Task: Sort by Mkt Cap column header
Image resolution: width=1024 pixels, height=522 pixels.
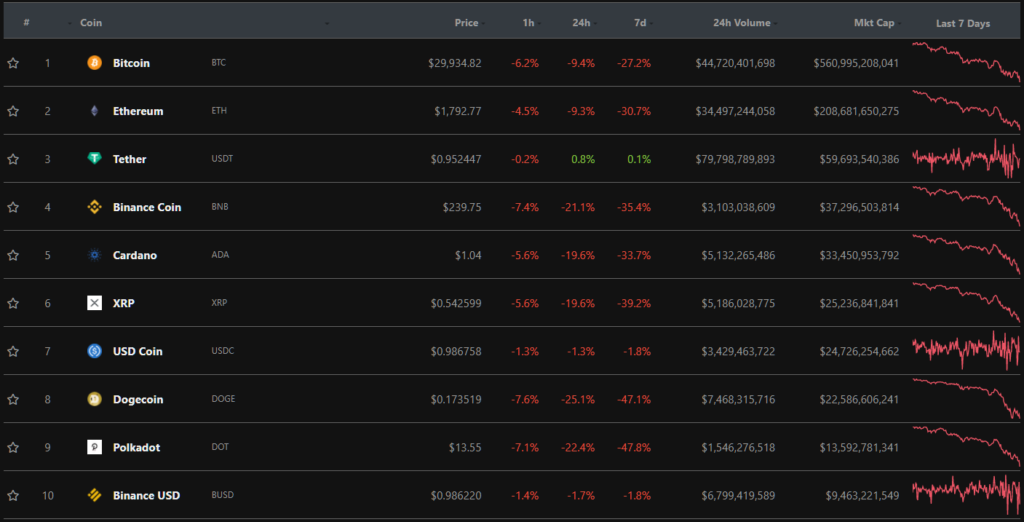Action: 874,23
